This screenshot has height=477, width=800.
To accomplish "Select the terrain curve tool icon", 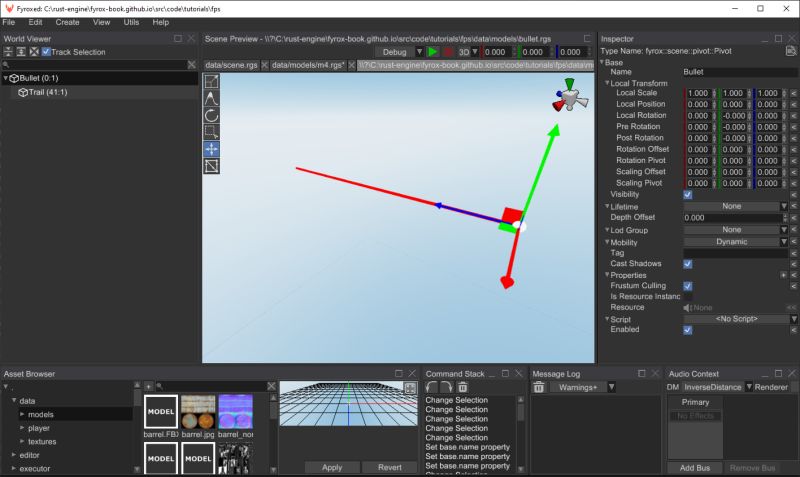I will (211, 98).
